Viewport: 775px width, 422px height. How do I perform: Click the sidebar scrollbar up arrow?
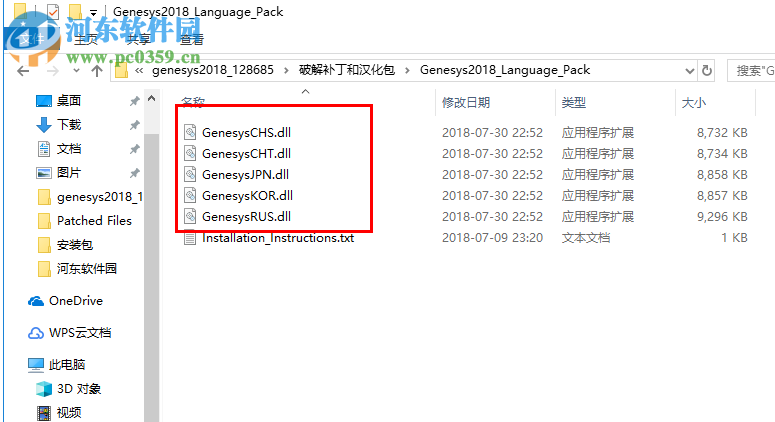[152, 98]
